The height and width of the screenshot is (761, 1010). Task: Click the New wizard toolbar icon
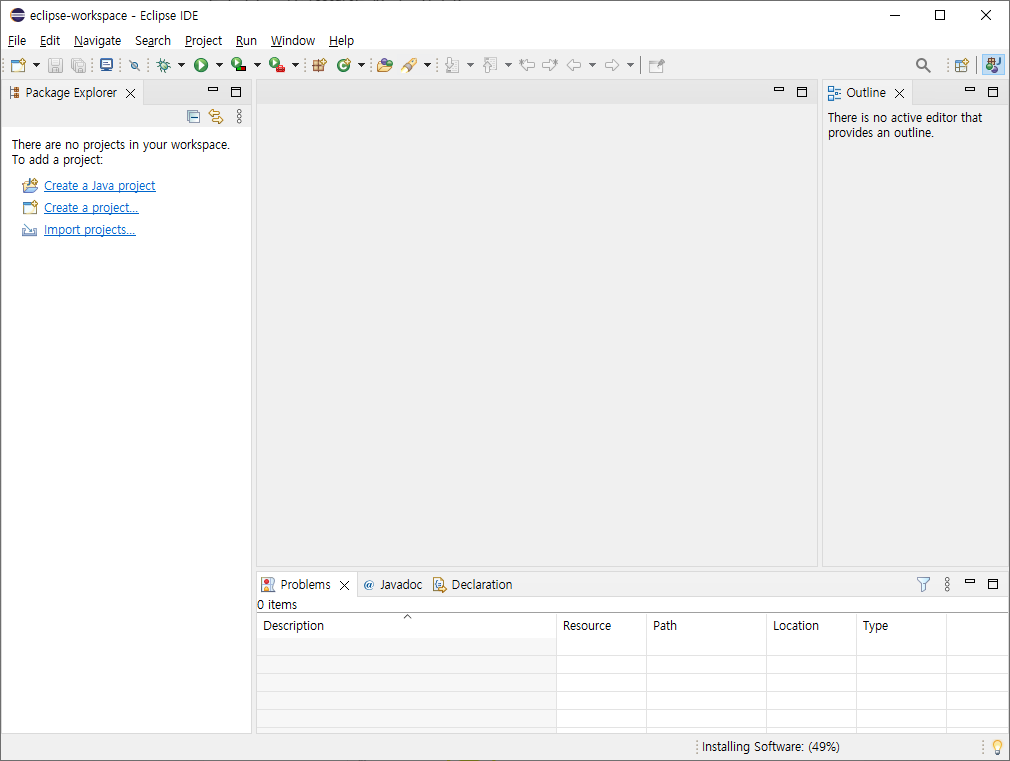[18, 65]
